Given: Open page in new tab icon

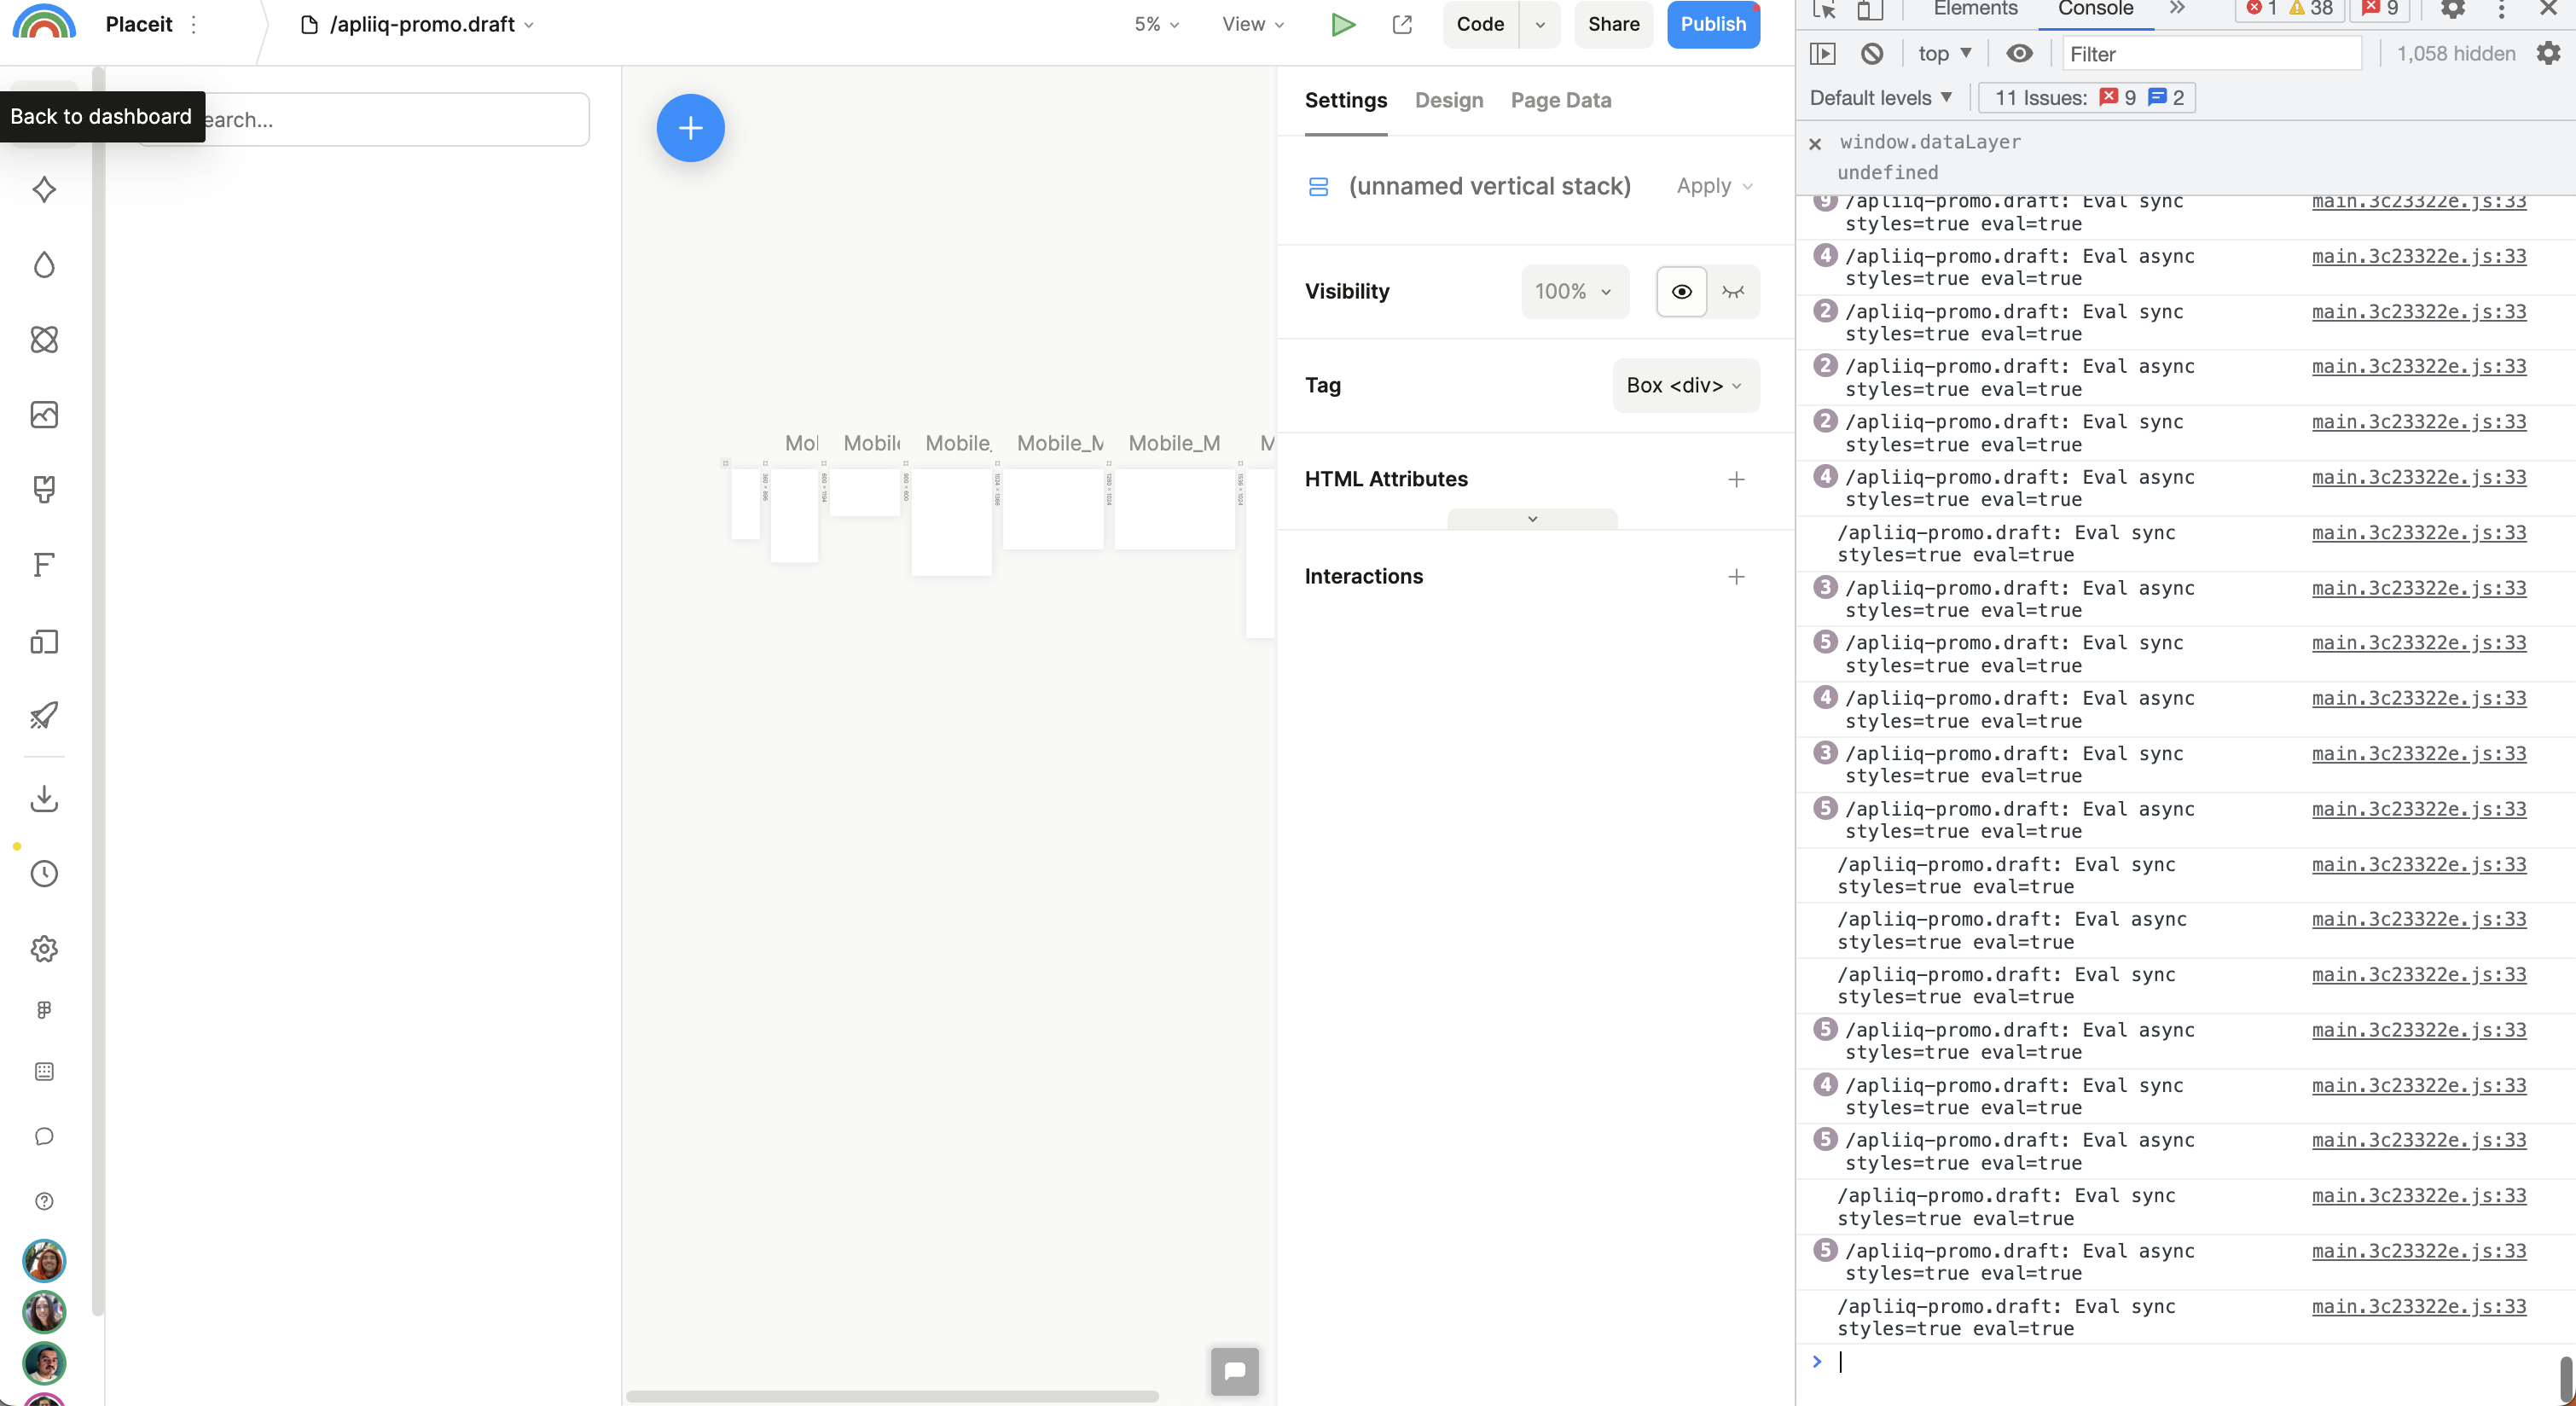Looking at the screenshot, I should [x=1402, y=24].
